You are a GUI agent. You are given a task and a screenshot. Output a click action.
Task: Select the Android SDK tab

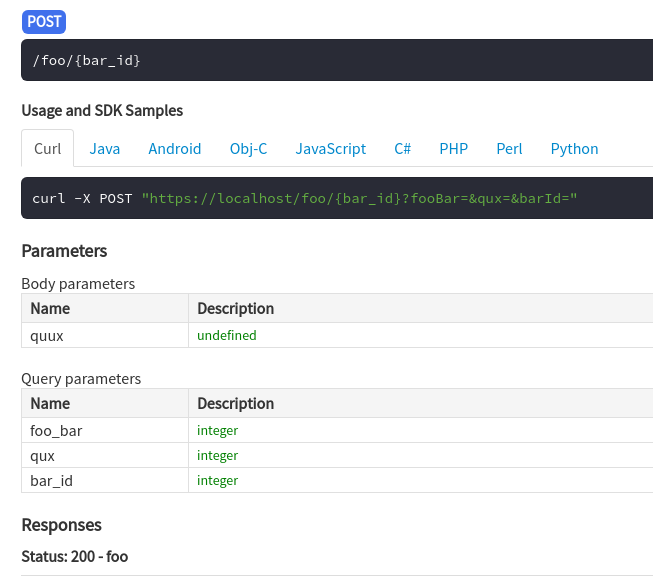tap(175, 149)
